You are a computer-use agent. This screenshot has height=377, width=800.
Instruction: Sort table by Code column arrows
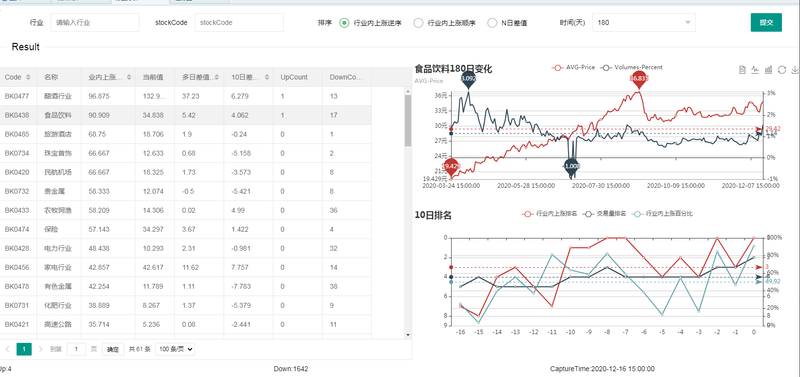[x=28, y=78]
